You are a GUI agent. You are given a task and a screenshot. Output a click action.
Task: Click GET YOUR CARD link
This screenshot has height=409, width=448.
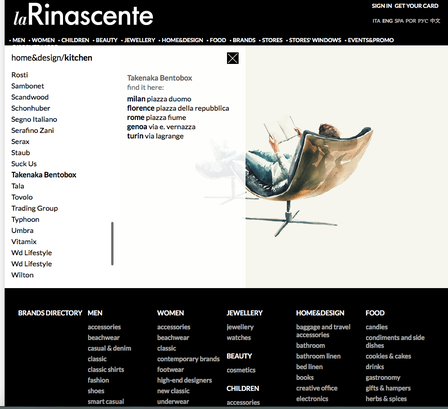pos(416,6)
